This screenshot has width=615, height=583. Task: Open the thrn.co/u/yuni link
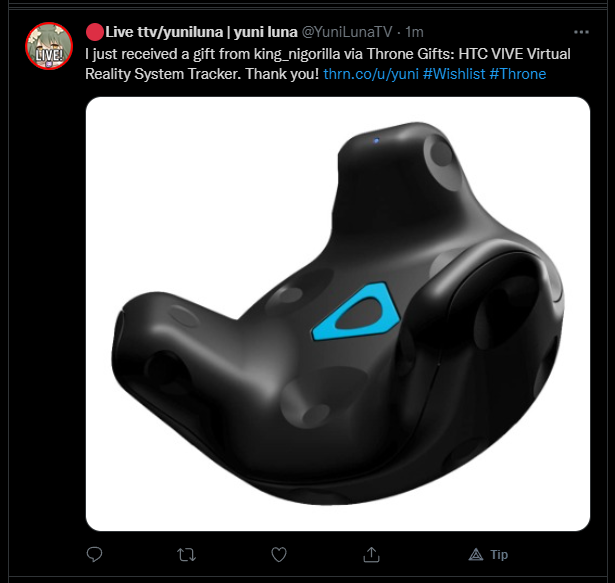point(371,74)
